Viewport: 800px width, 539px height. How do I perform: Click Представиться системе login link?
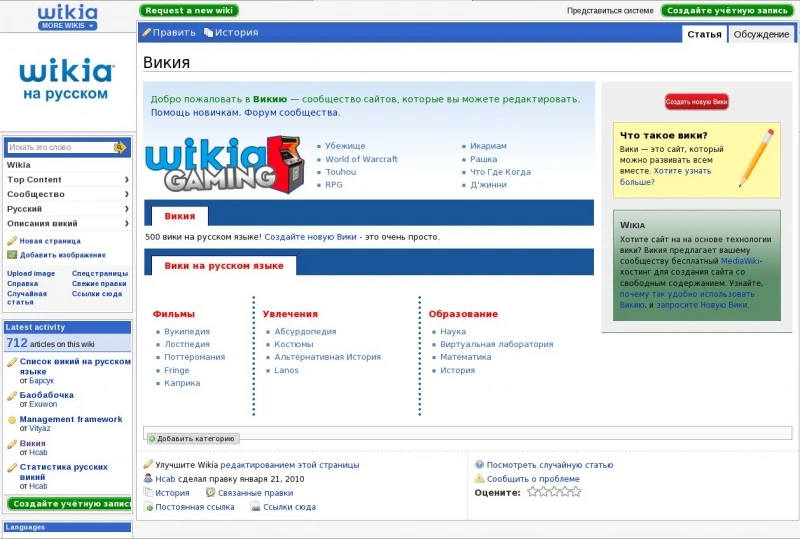click(610, 11)
